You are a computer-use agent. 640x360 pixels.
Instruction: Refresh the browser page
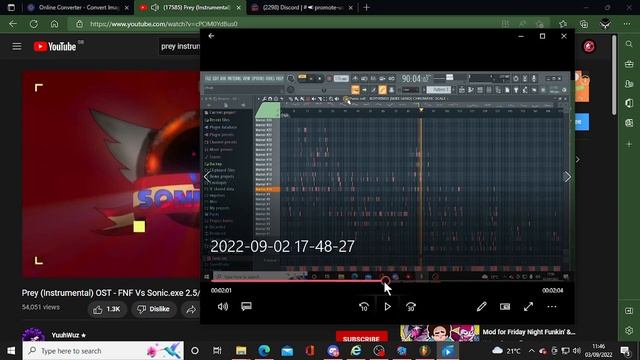33,24
